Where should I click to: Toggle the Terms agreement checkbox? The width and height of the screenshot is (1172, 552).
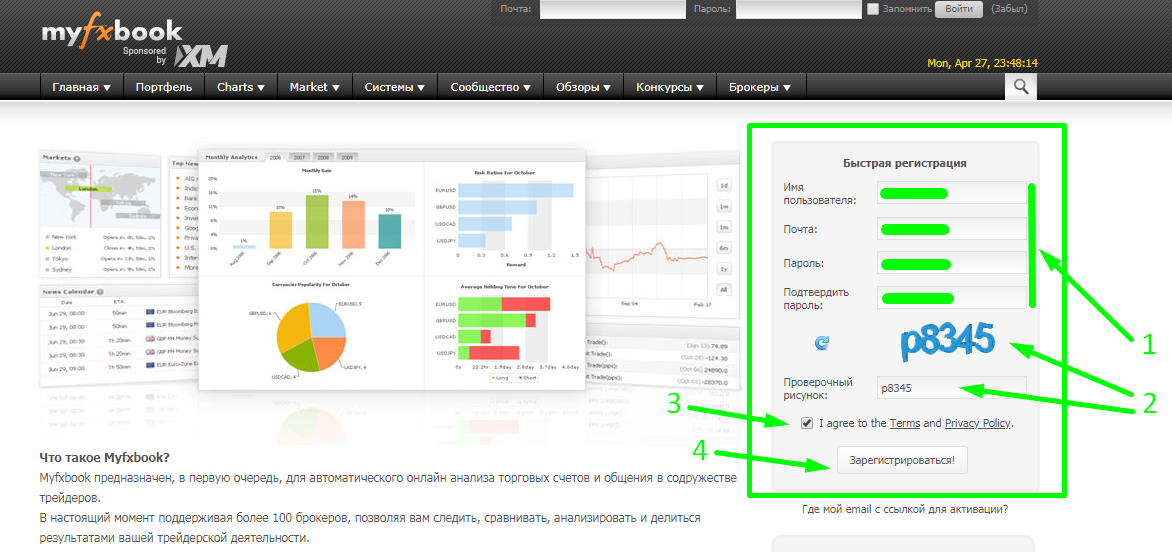click(x=806, y=424)
